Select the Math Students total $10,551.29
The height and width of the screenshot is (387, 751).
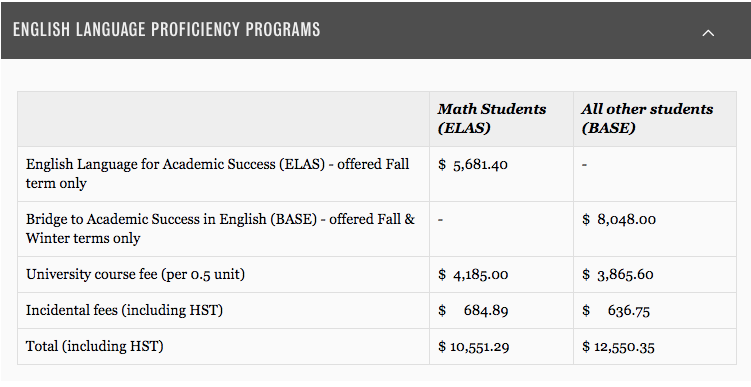point(473,347)
